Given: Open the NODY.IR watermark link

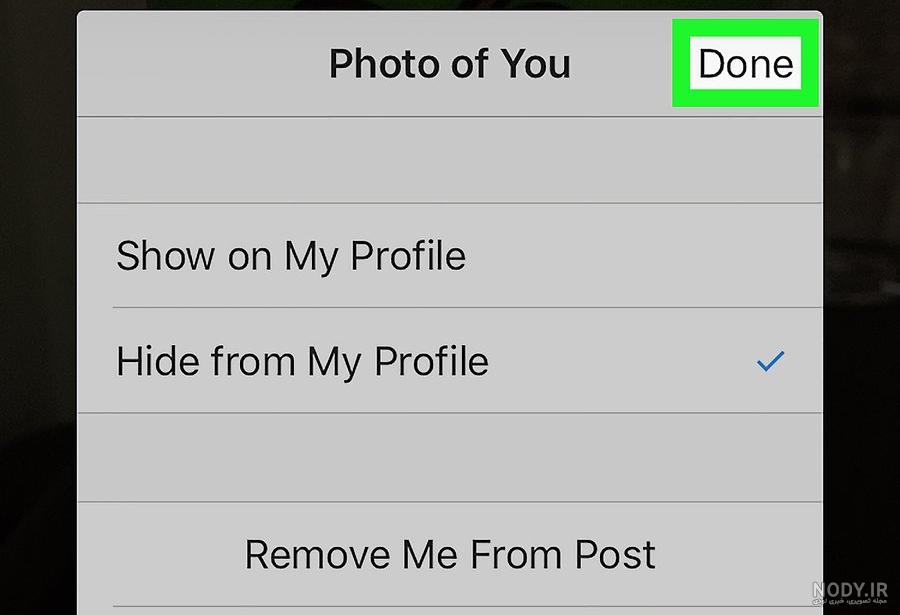Looking at the screenshot, I should (849, 589).
